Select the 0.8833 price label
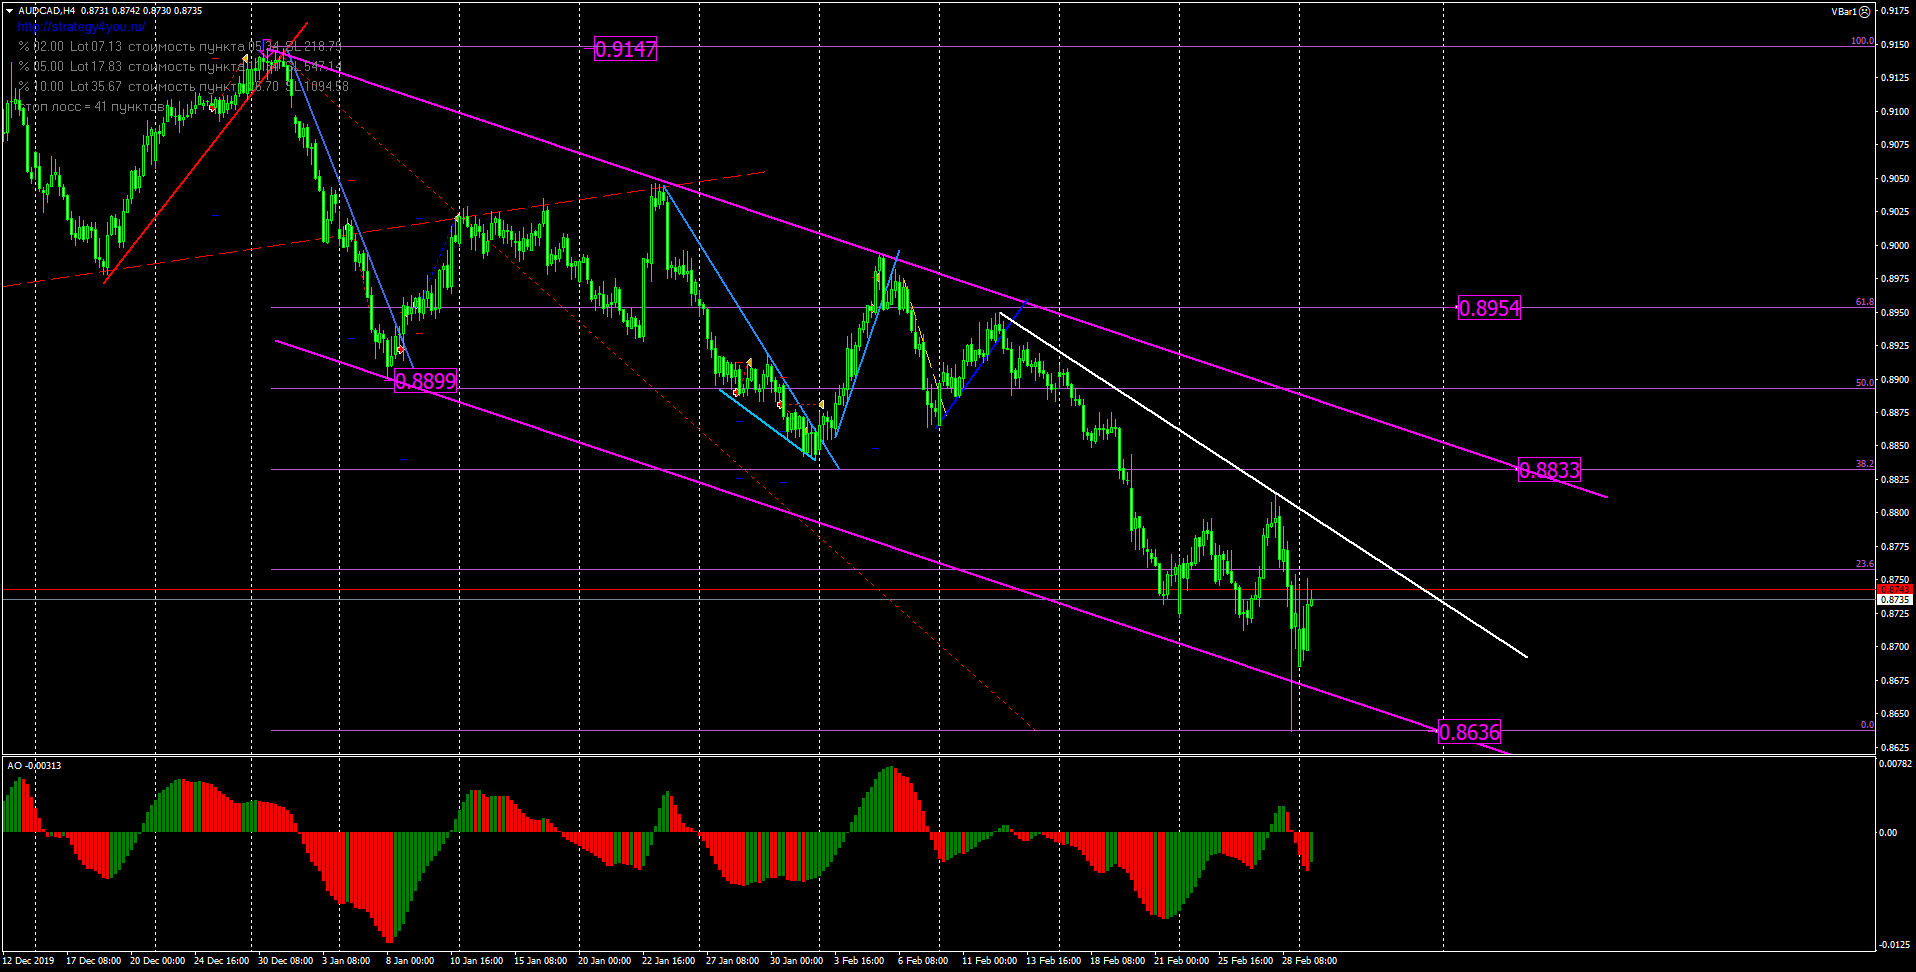Image resolution: width=1916 pixels, height=972 pixels. click(1549, 470)
